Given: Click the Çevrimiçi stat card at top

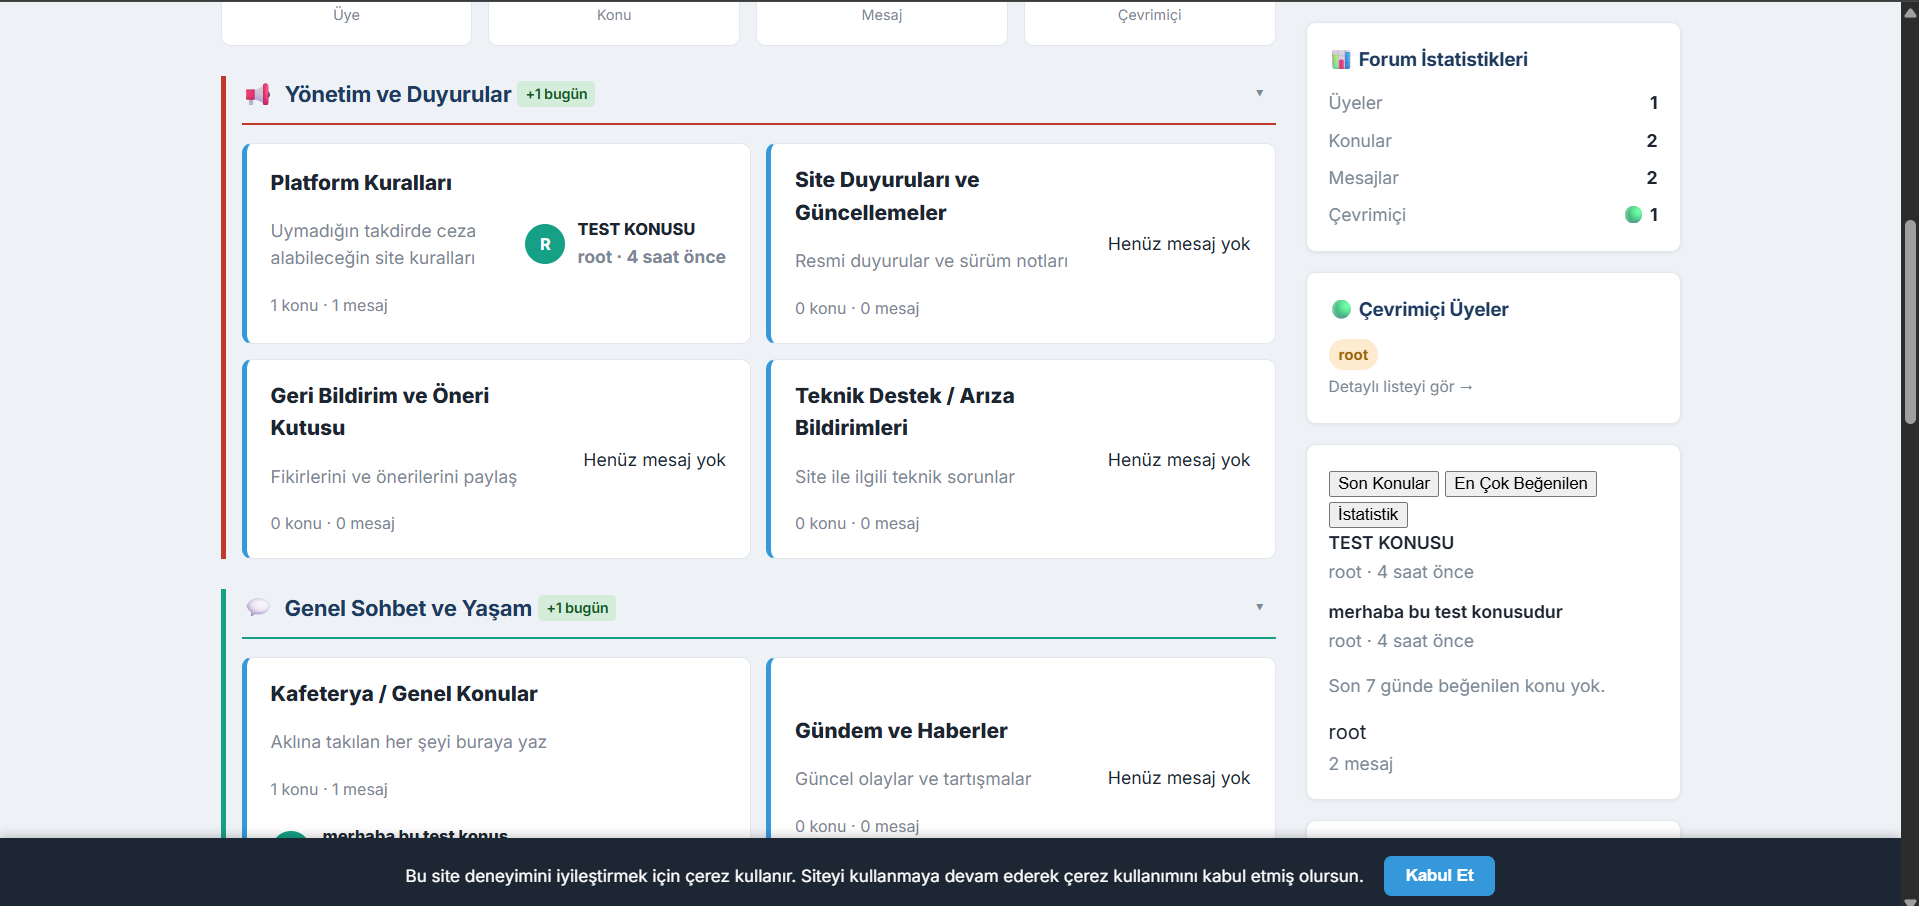Looking at the screenshot, I should [x=1150, y=22].
